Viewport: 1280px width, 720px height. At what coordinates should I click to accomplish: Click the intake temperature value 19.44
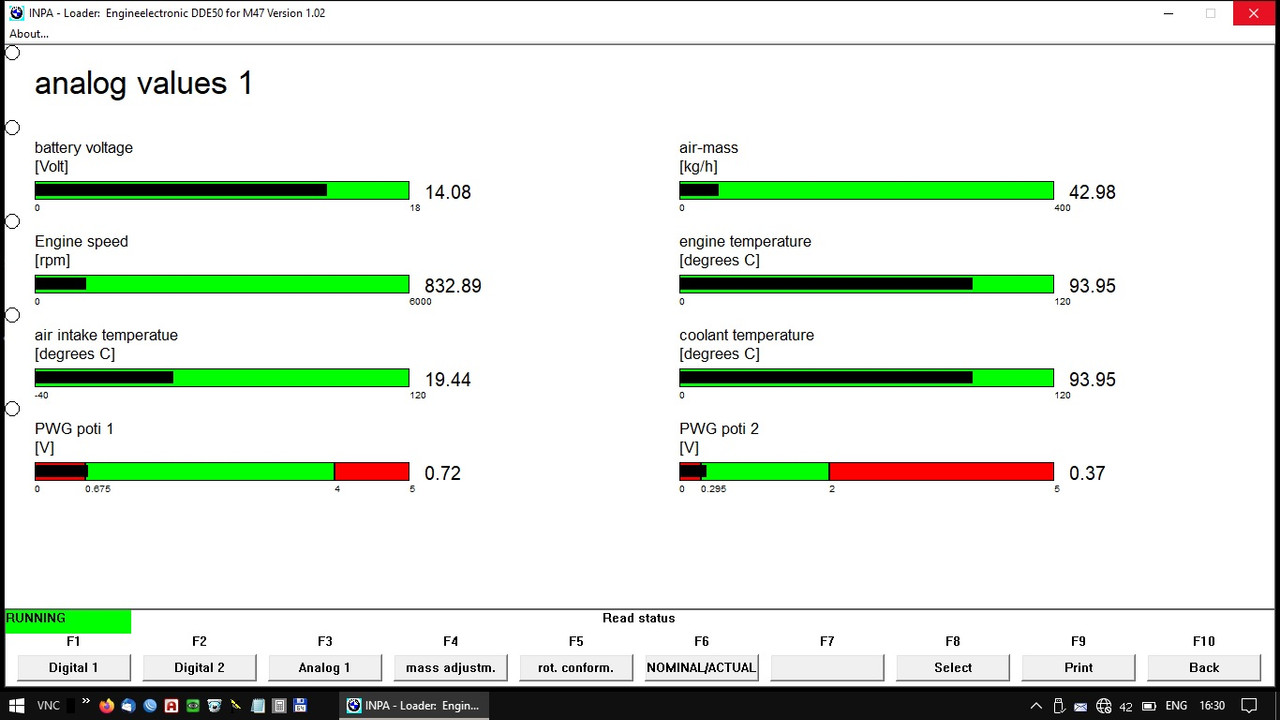(448, 380)
